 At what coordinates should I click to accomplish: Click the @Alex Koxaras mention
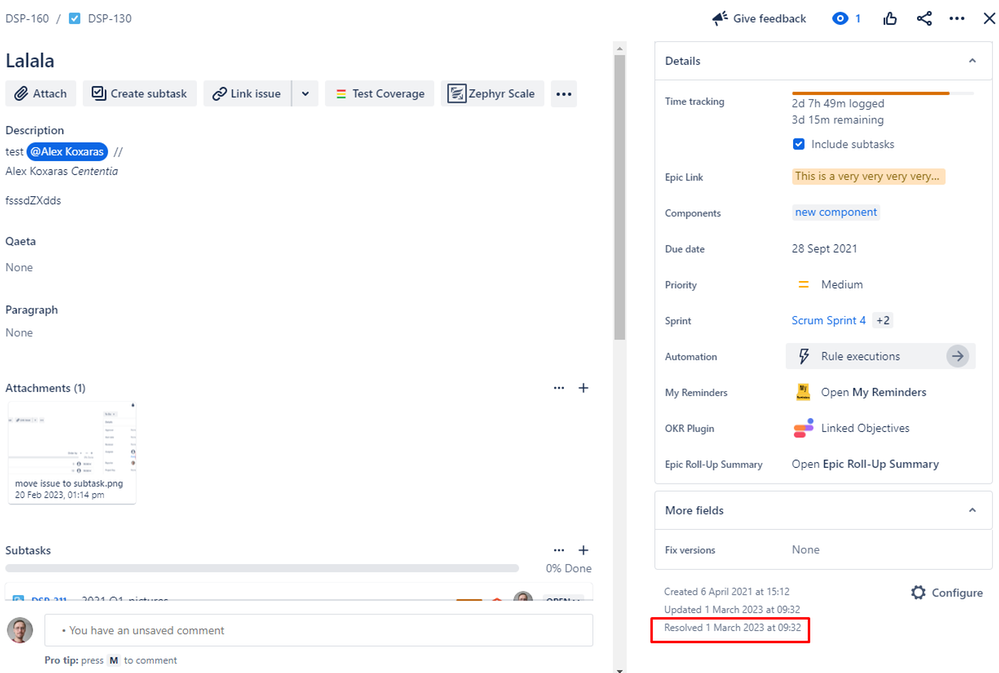click(67, 152)
